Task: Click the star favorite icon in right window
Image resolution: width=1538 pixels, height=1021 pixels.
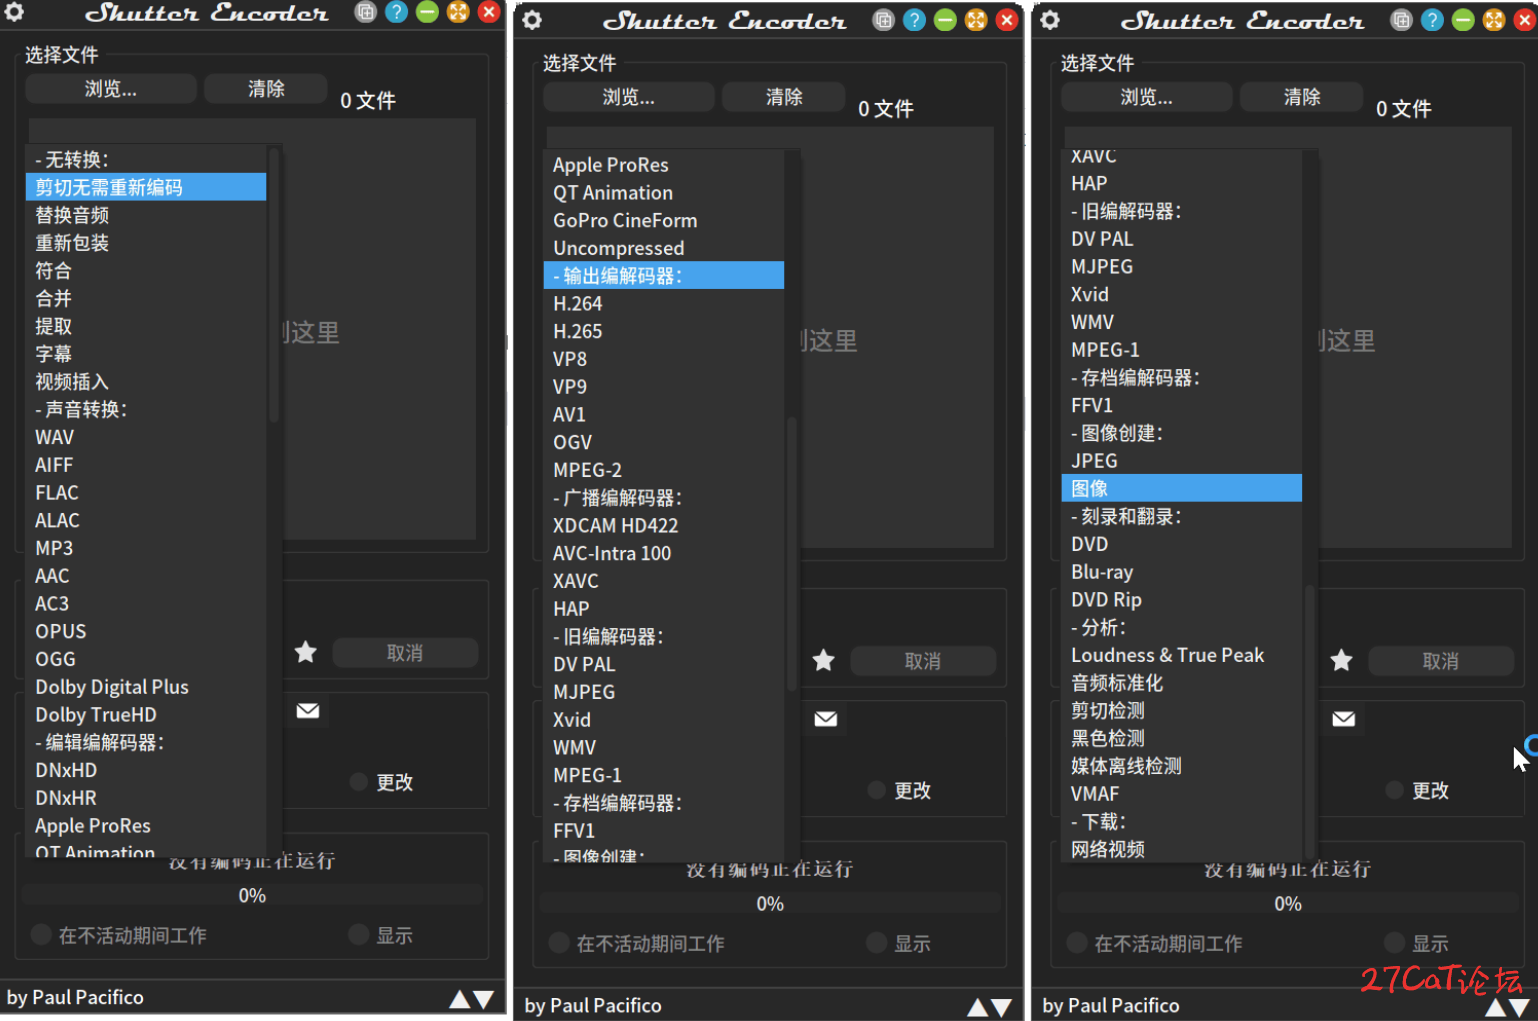Action: [x=1342, y=661]
